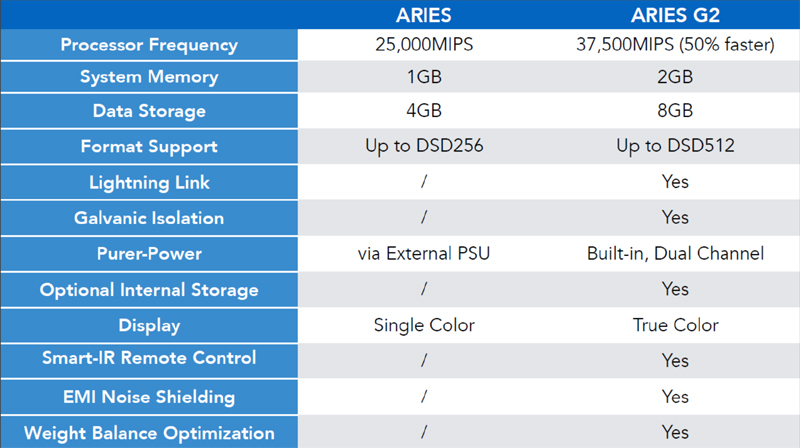Click the Format Support row label
Viewport: 800px width, 448px height.
[x=149, y=147]
